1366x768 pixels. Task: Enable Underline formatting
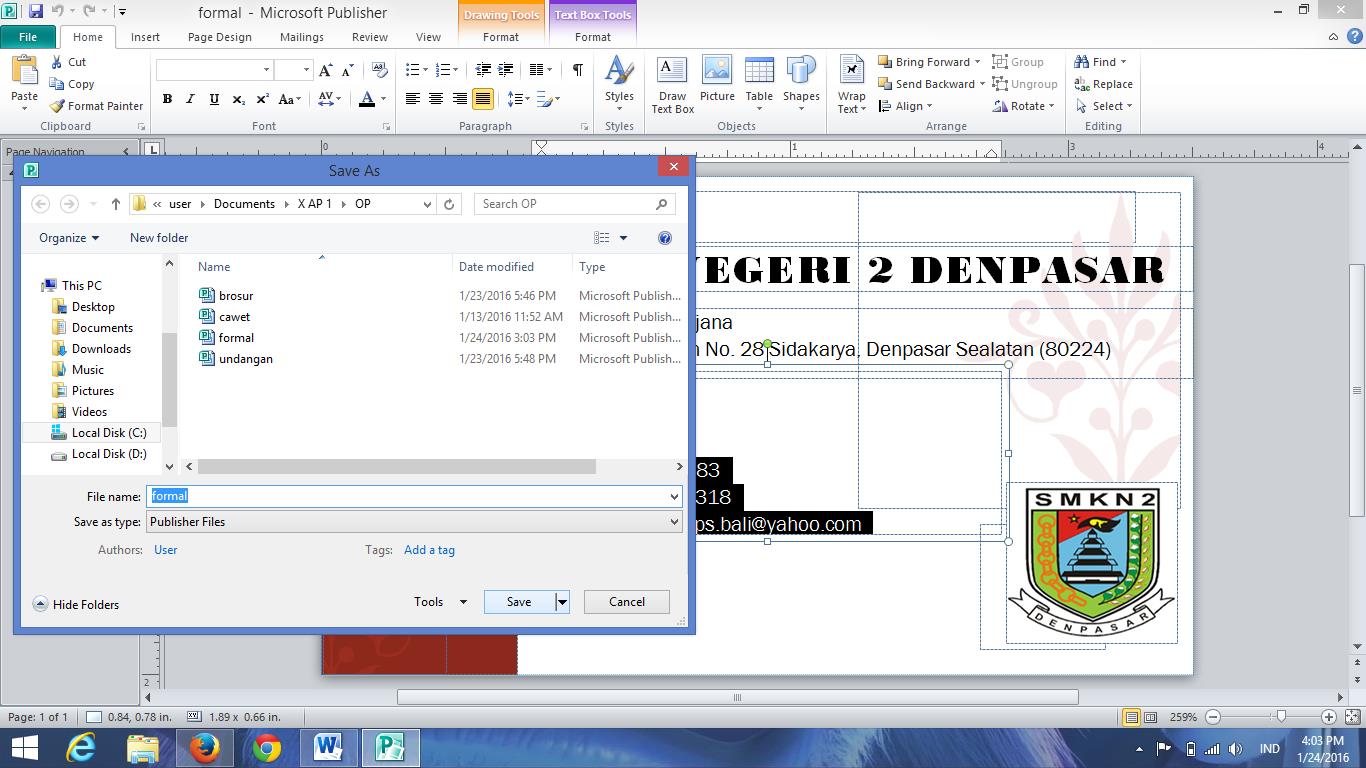coord(212,99)
